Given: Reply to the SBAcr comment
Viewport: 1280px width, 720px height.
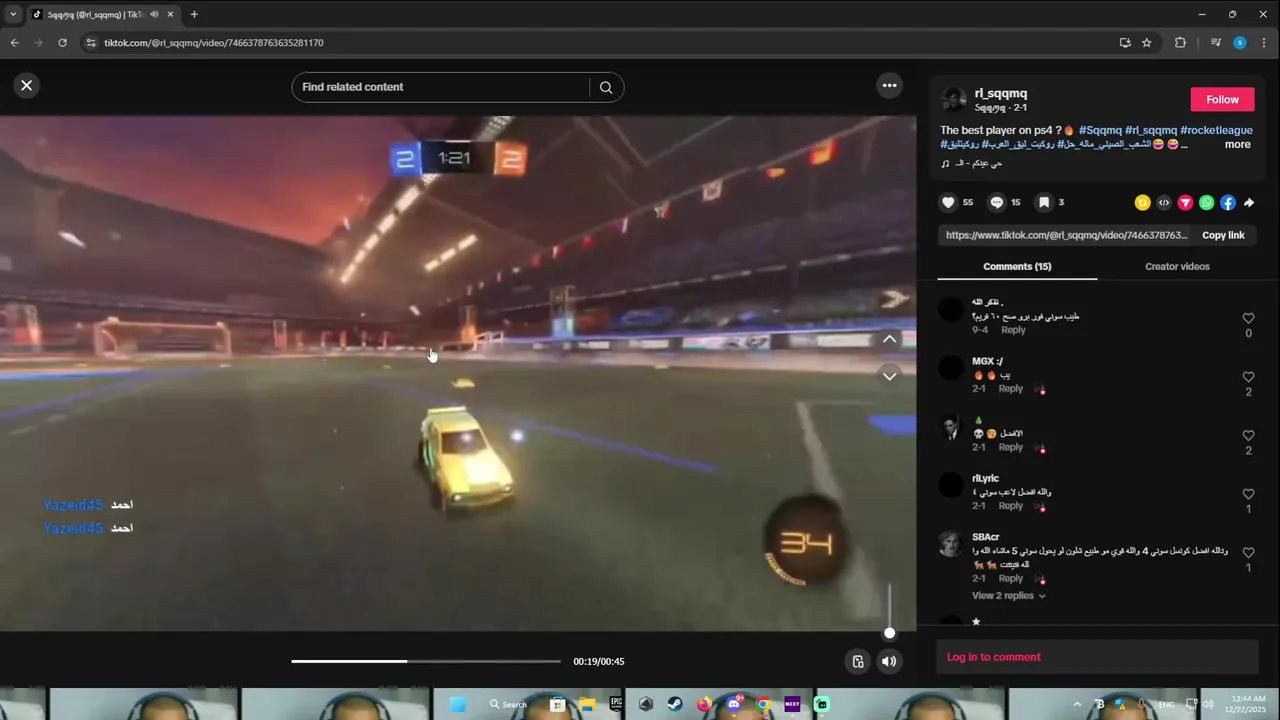Looking at the screenshot, I should point(1010,578).
